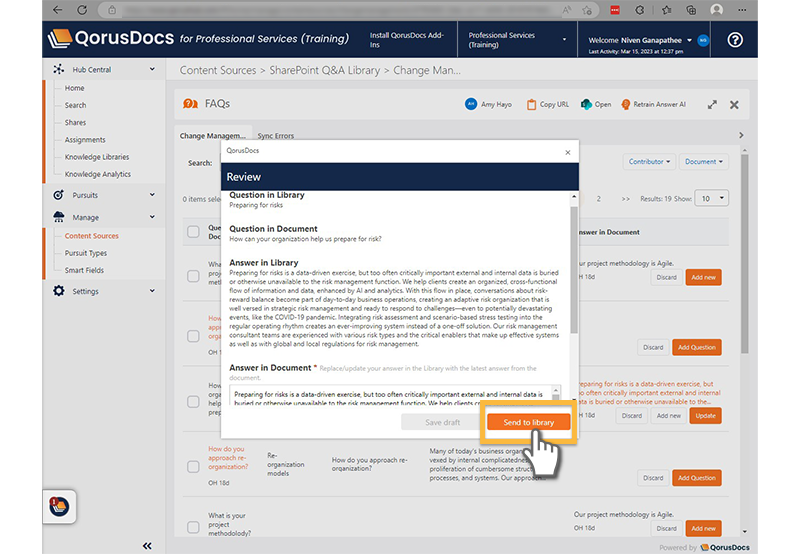Open the Document filter dropdown

704,162
